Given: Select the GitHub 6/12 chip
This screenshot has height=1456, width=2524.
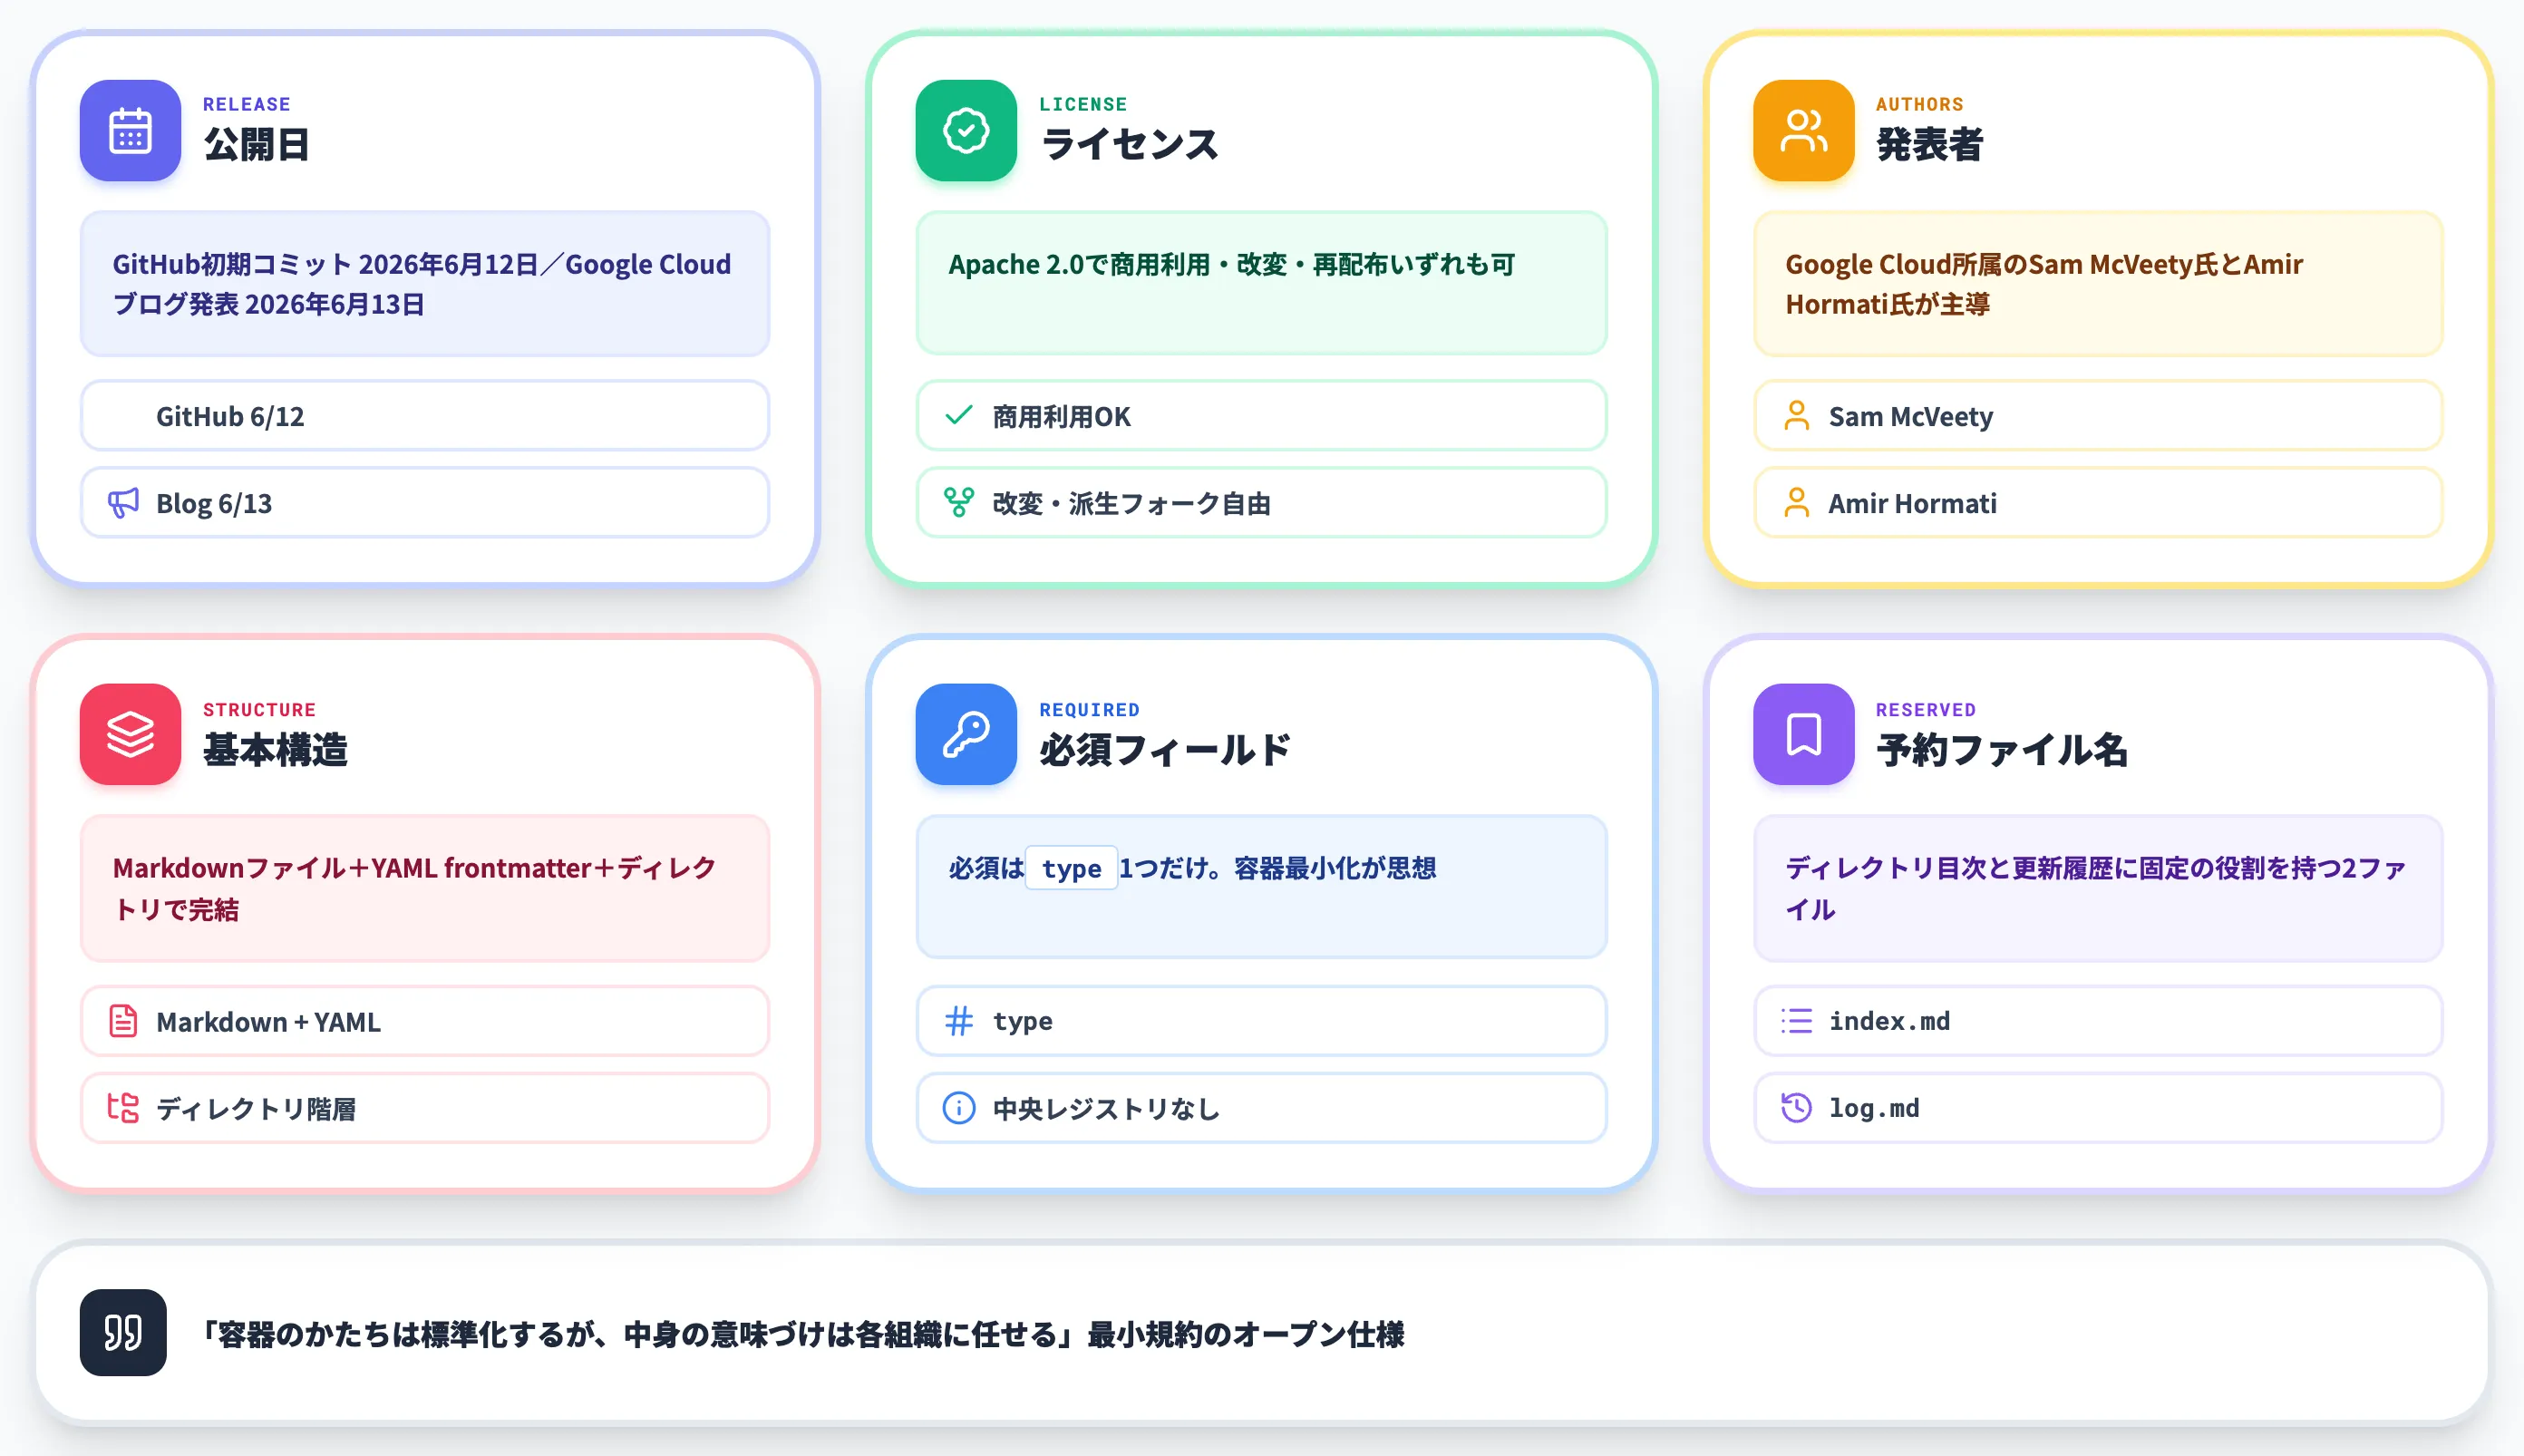Looking at the screenshot, I should click(425, 415).
